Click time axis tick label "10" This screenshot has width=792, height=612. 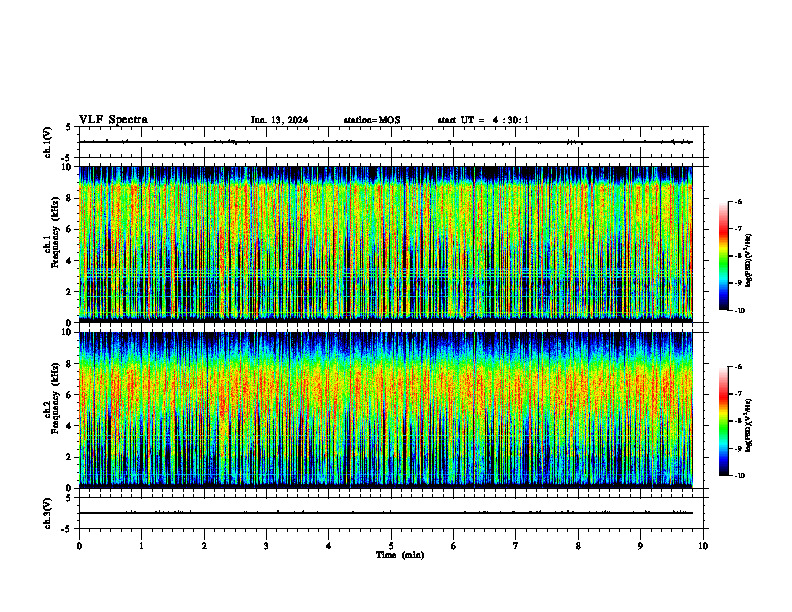(x=703, y=546)
